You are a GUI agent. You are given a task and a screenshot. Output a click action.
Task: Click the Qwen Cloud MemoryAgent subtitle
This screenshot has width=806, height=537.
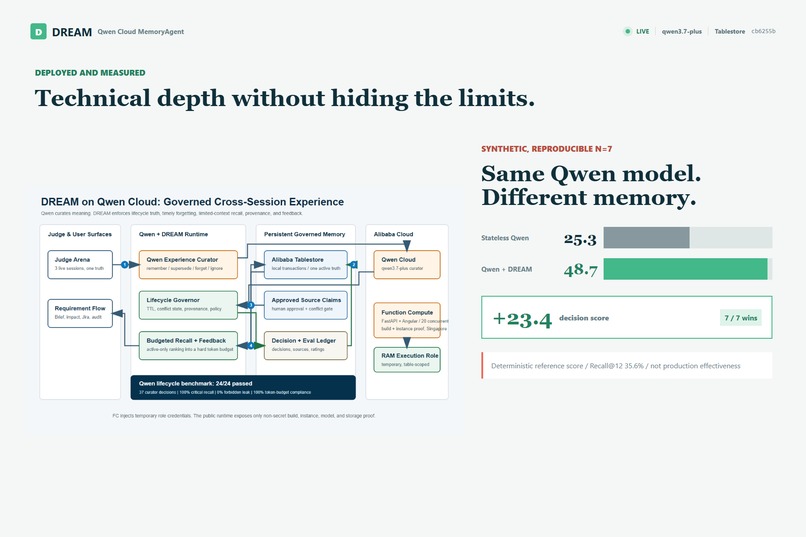click(141, 31)
